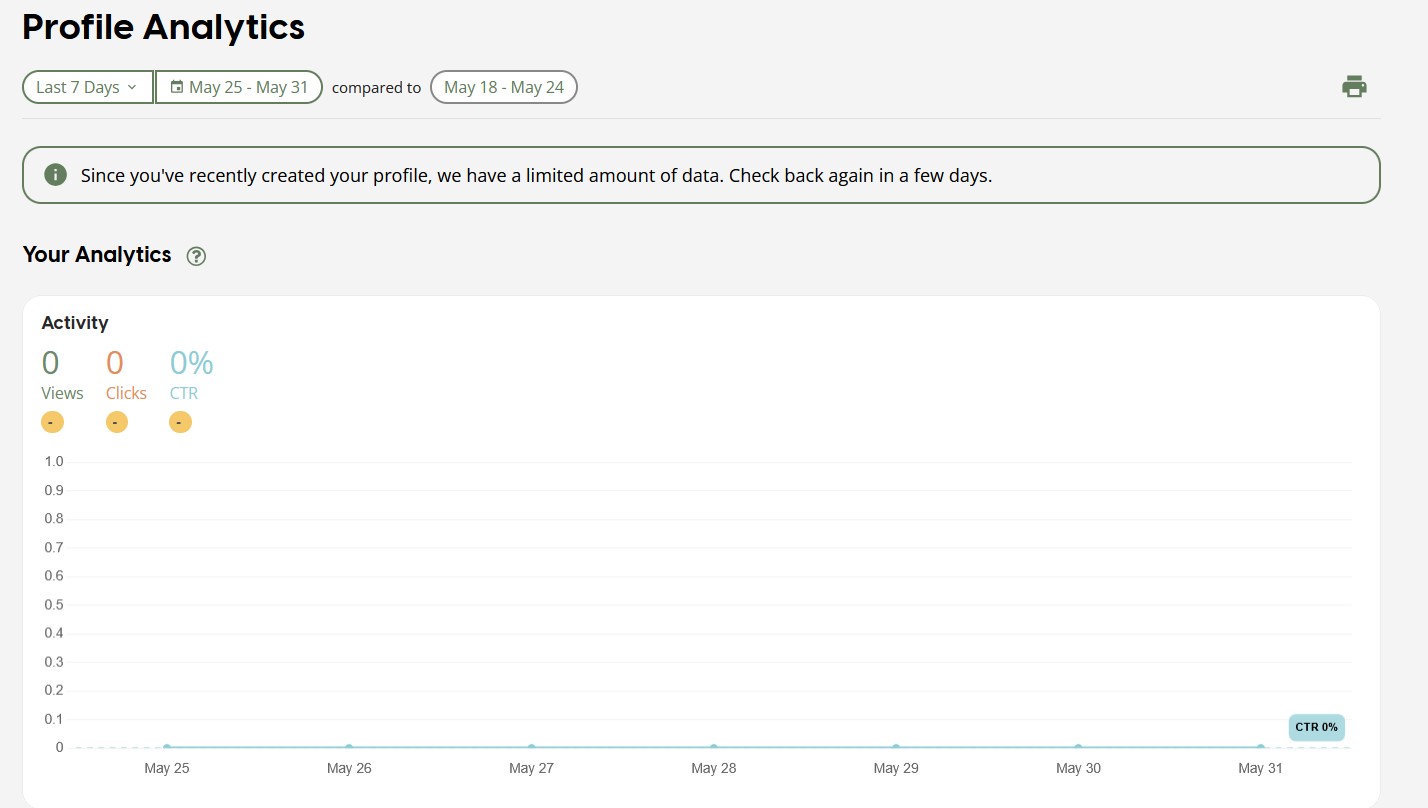Image resolution: width=1428 pixels, height=808 pixels.
Task: Click the Clicks label under the count
Action: [126, 393]
